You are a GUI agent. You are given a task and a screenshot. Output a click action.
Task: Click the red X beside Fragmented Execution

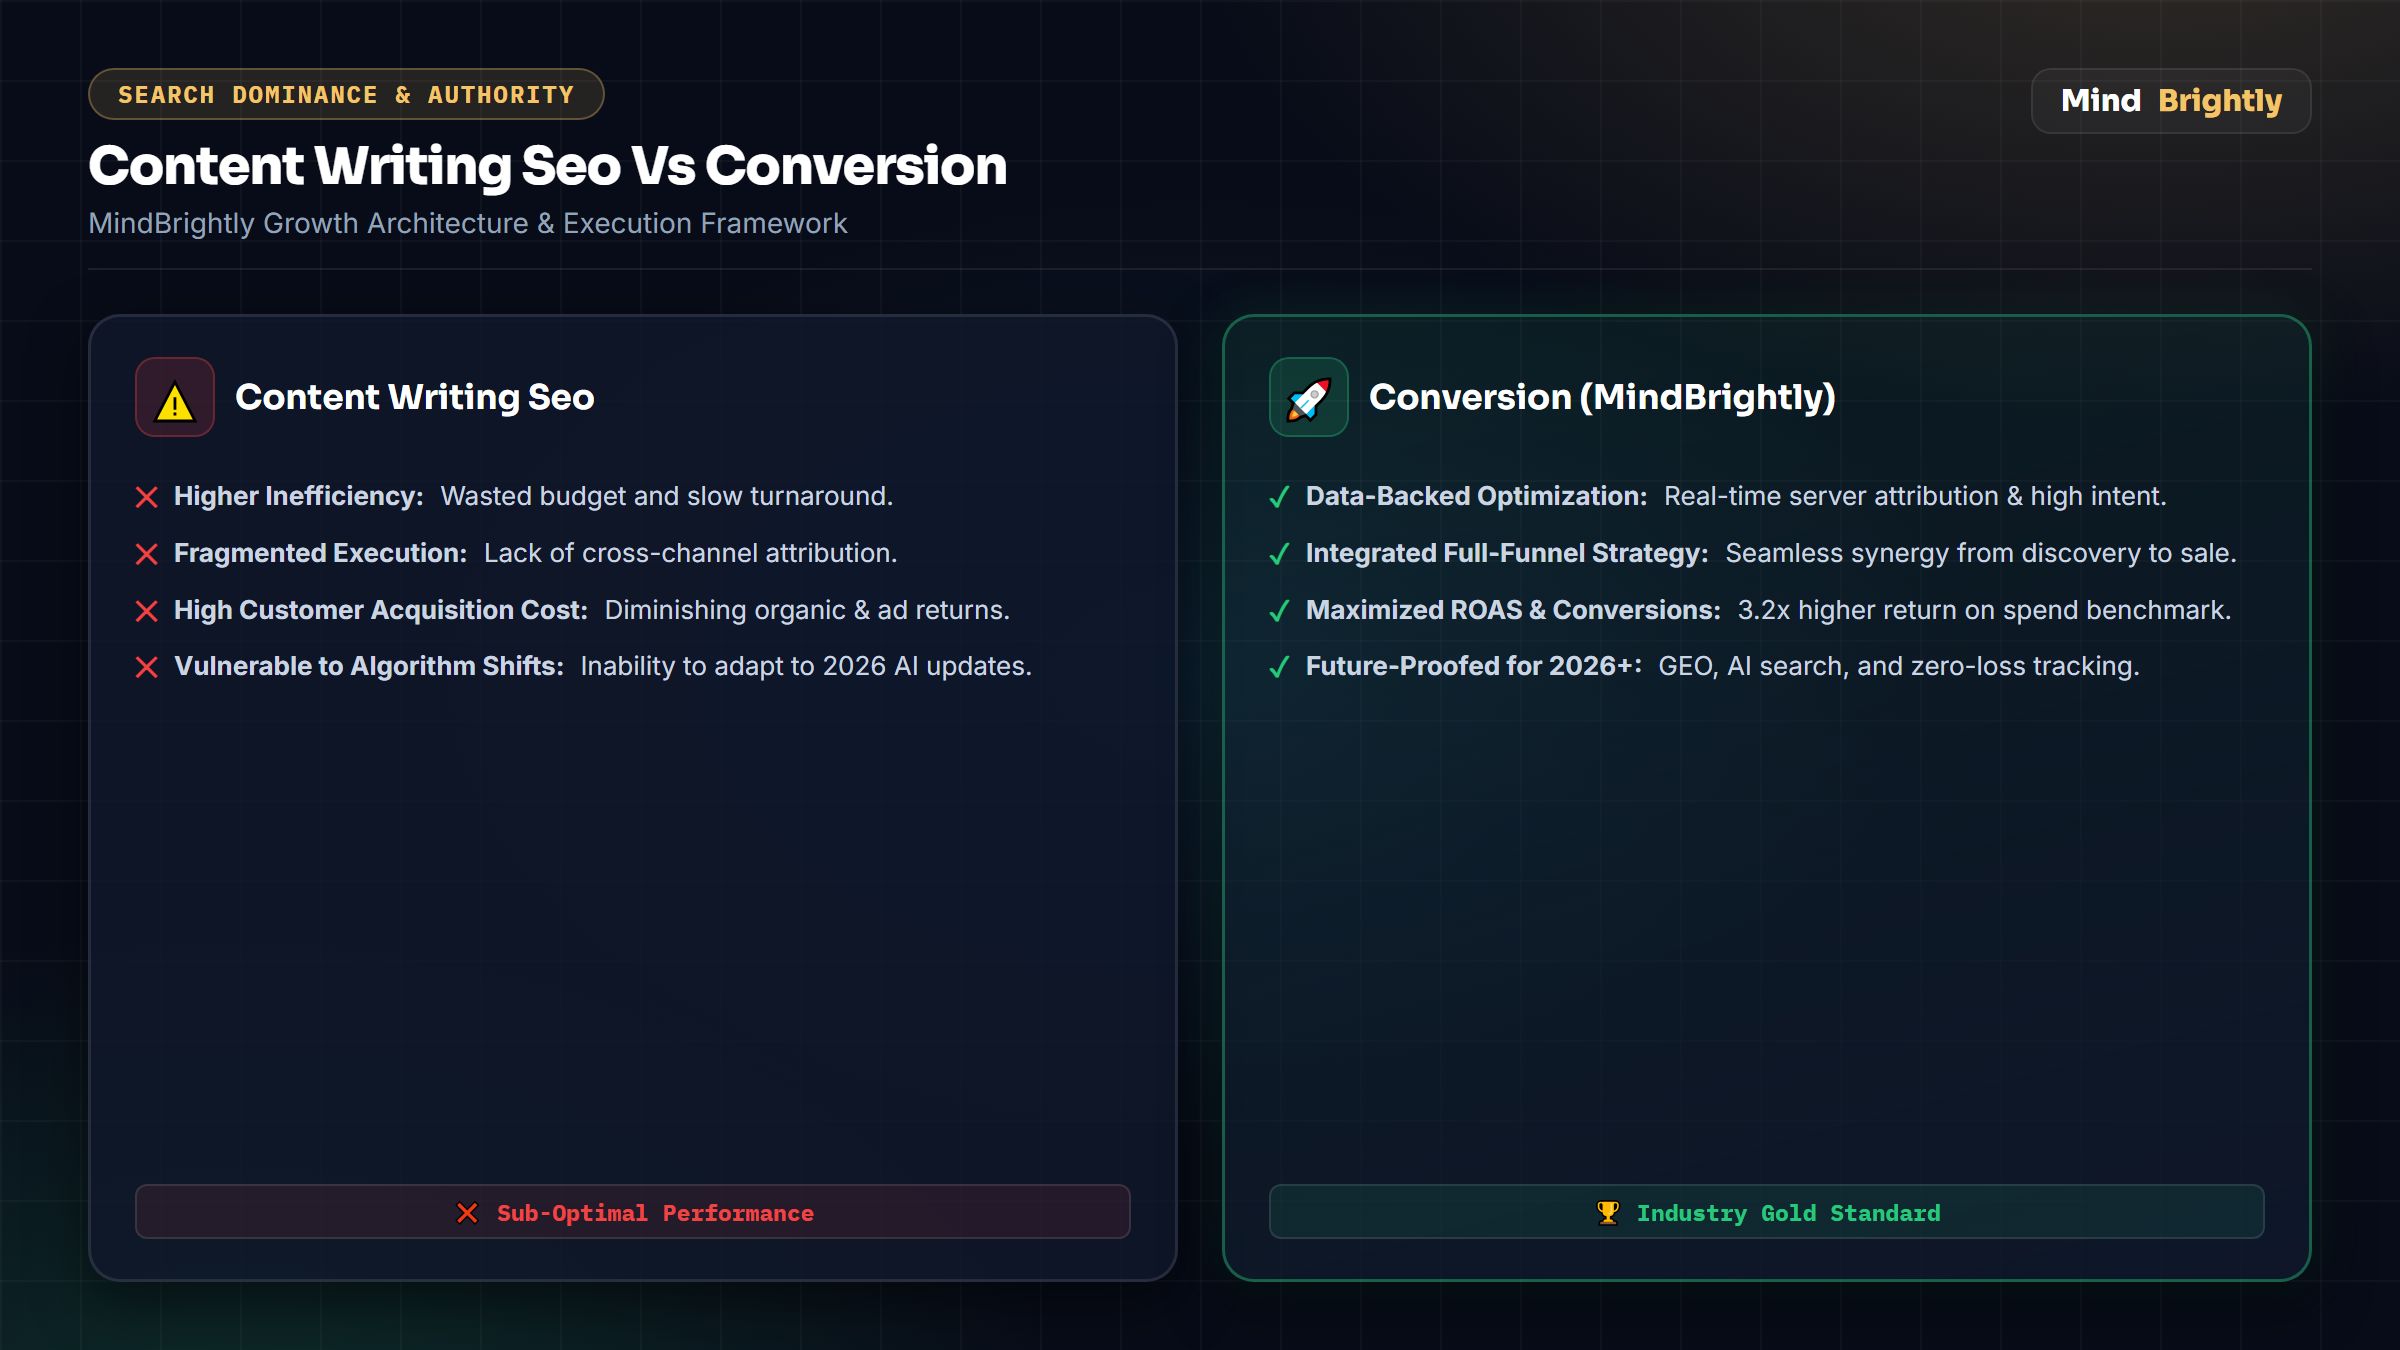tap(147, 554)
